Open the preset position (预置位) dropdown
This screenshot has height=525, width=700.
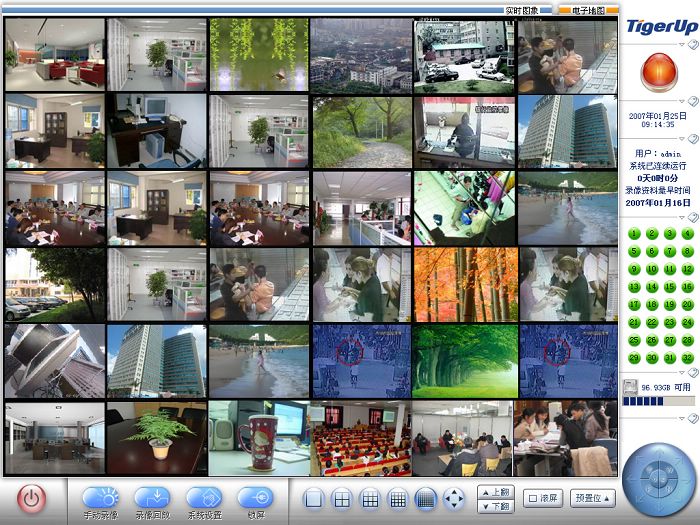(593, 498)
